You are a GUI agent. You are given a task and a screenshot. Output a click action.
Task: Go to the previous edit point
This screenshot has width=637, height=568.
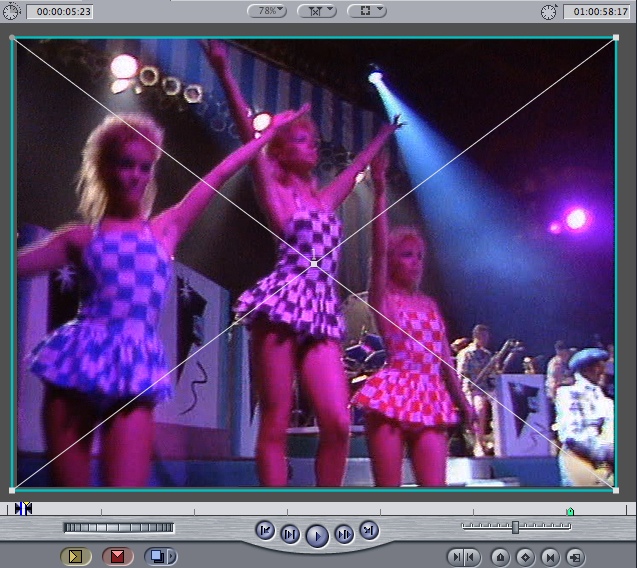pos(265,531)
